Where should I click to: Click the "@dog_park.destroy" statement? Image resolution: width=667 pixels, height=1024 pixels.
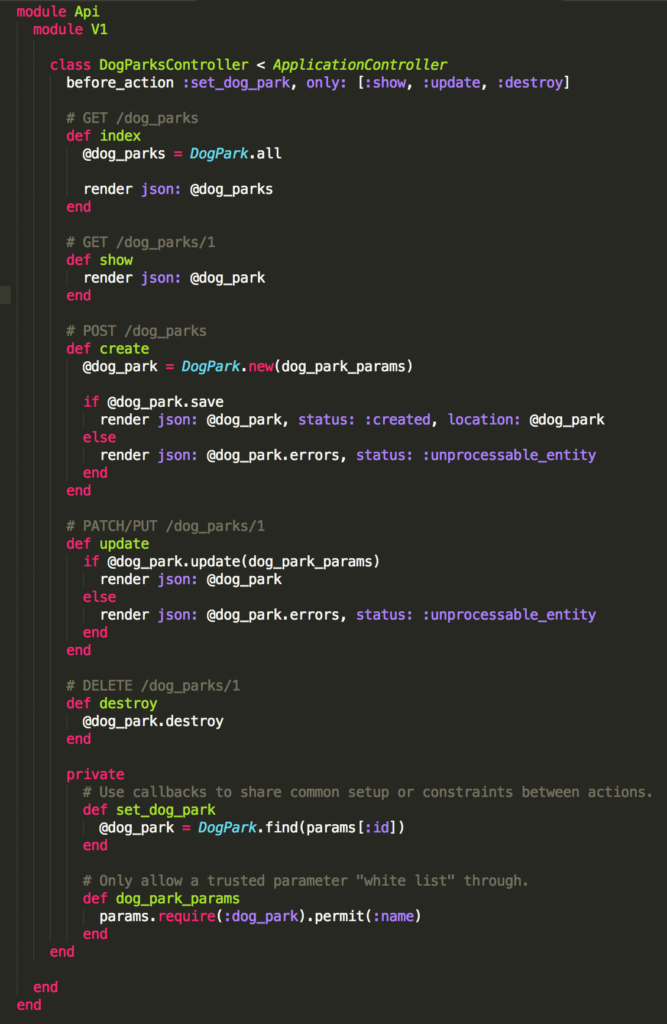154,722
